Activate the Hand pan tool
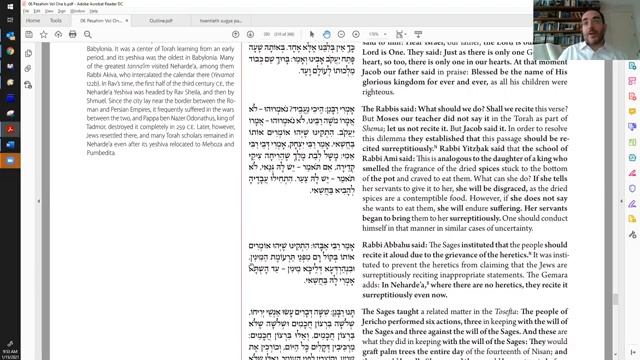 click(x=327, y=34)
